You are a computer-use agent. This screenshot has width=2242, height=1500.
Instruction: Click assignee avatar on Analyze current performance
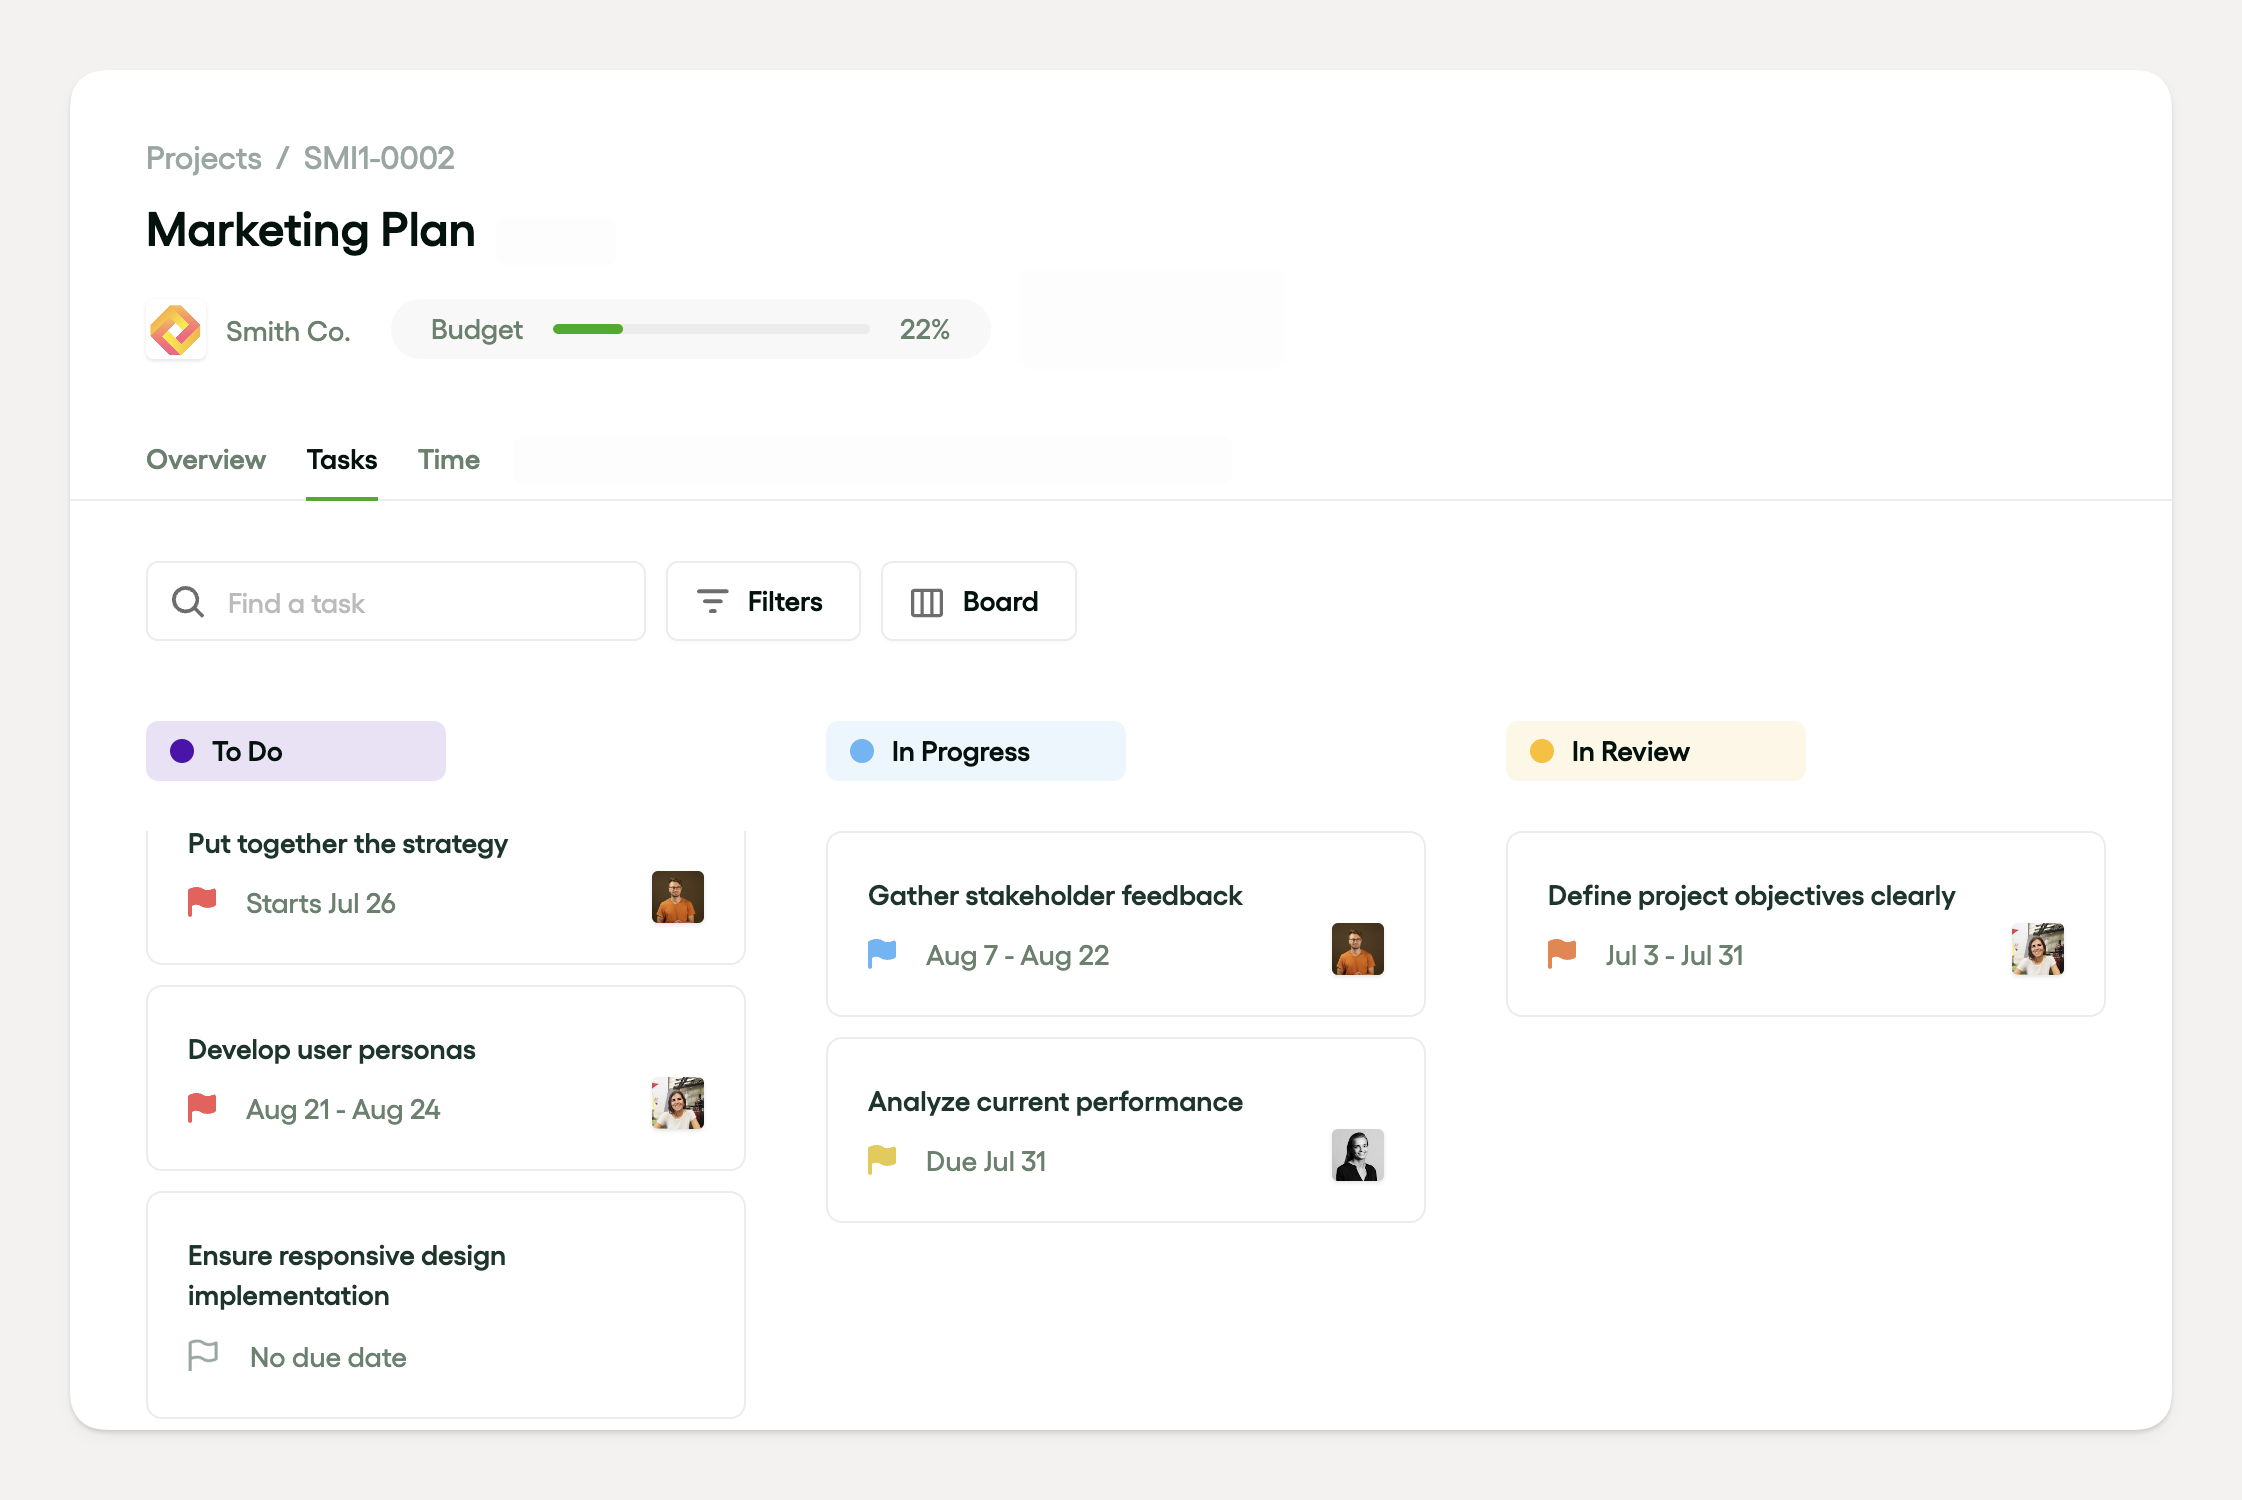[x=1357, y=1155]
